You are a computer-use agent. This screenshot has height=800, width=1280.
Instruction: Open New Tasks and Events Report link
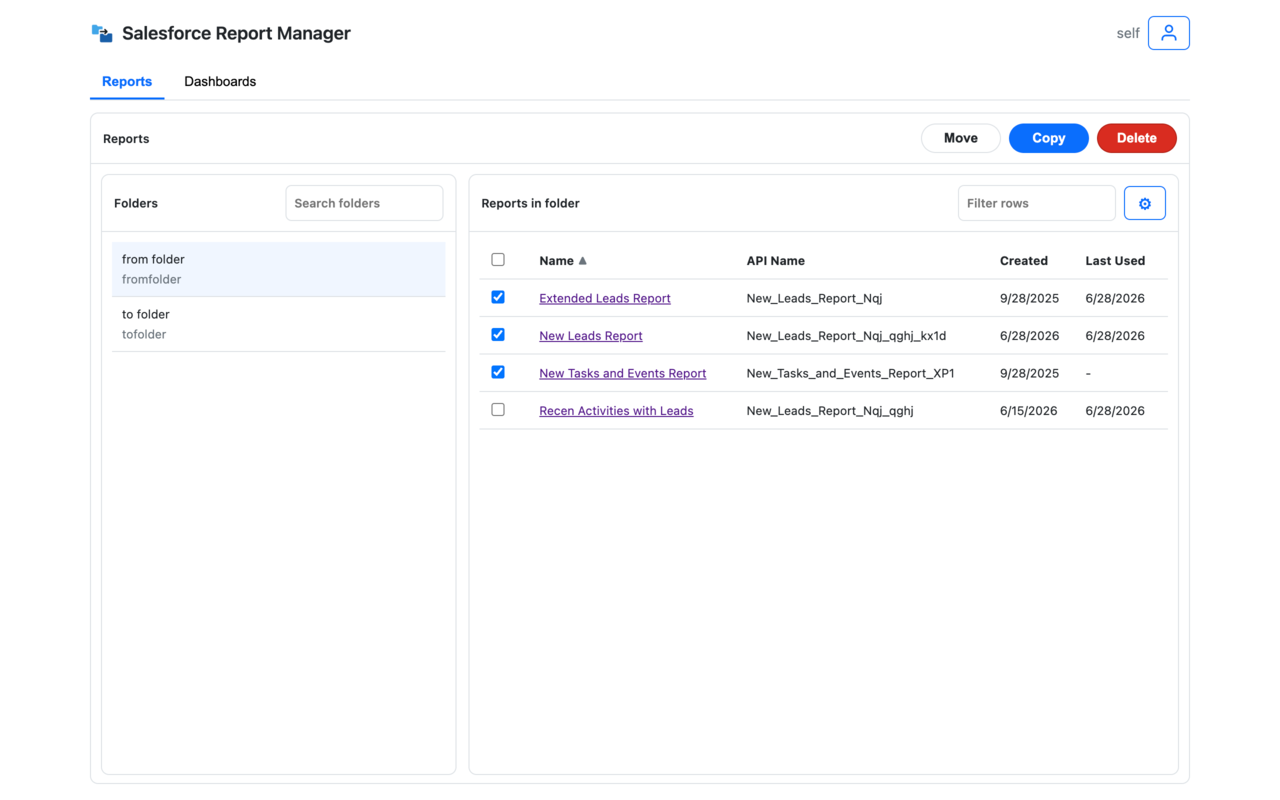pos(623,373)
